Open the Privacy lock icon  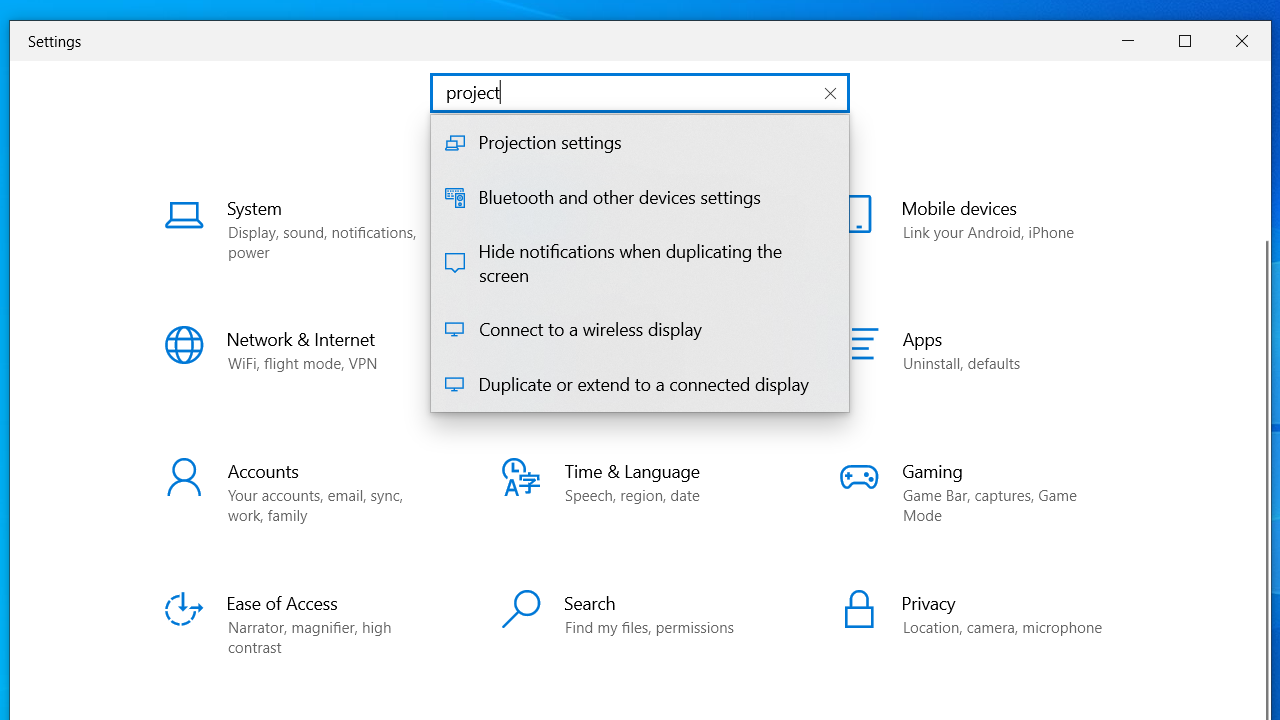[859, 609]
